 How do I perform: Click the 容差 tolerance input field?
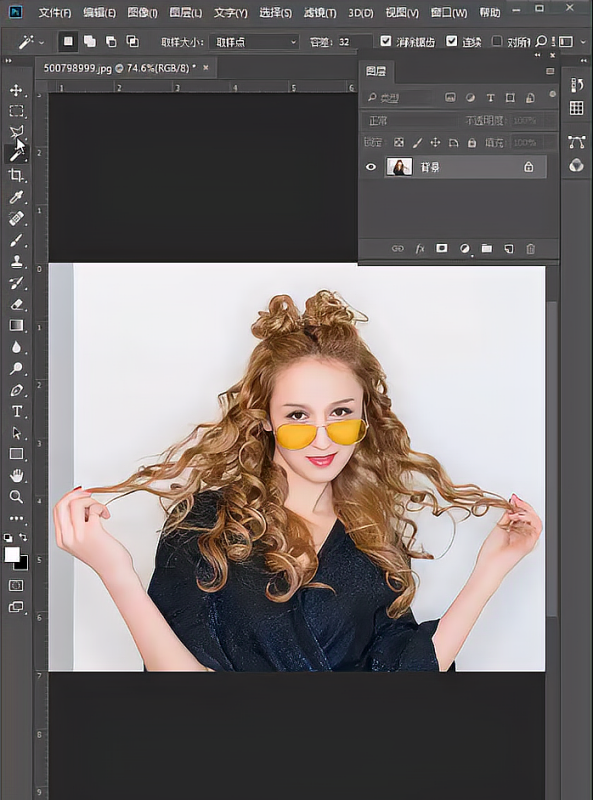(354, 42)
